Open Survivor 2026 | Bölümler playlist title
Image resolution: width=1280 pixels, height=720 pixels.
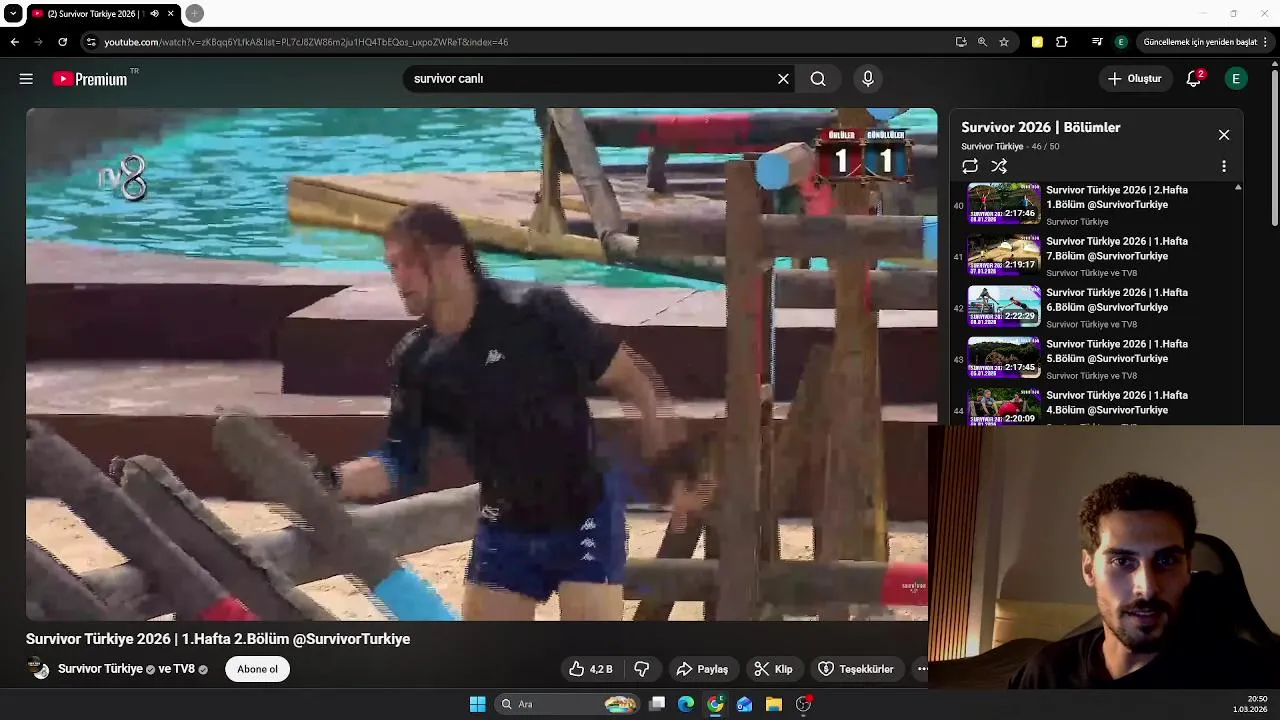coord(1040,127)
